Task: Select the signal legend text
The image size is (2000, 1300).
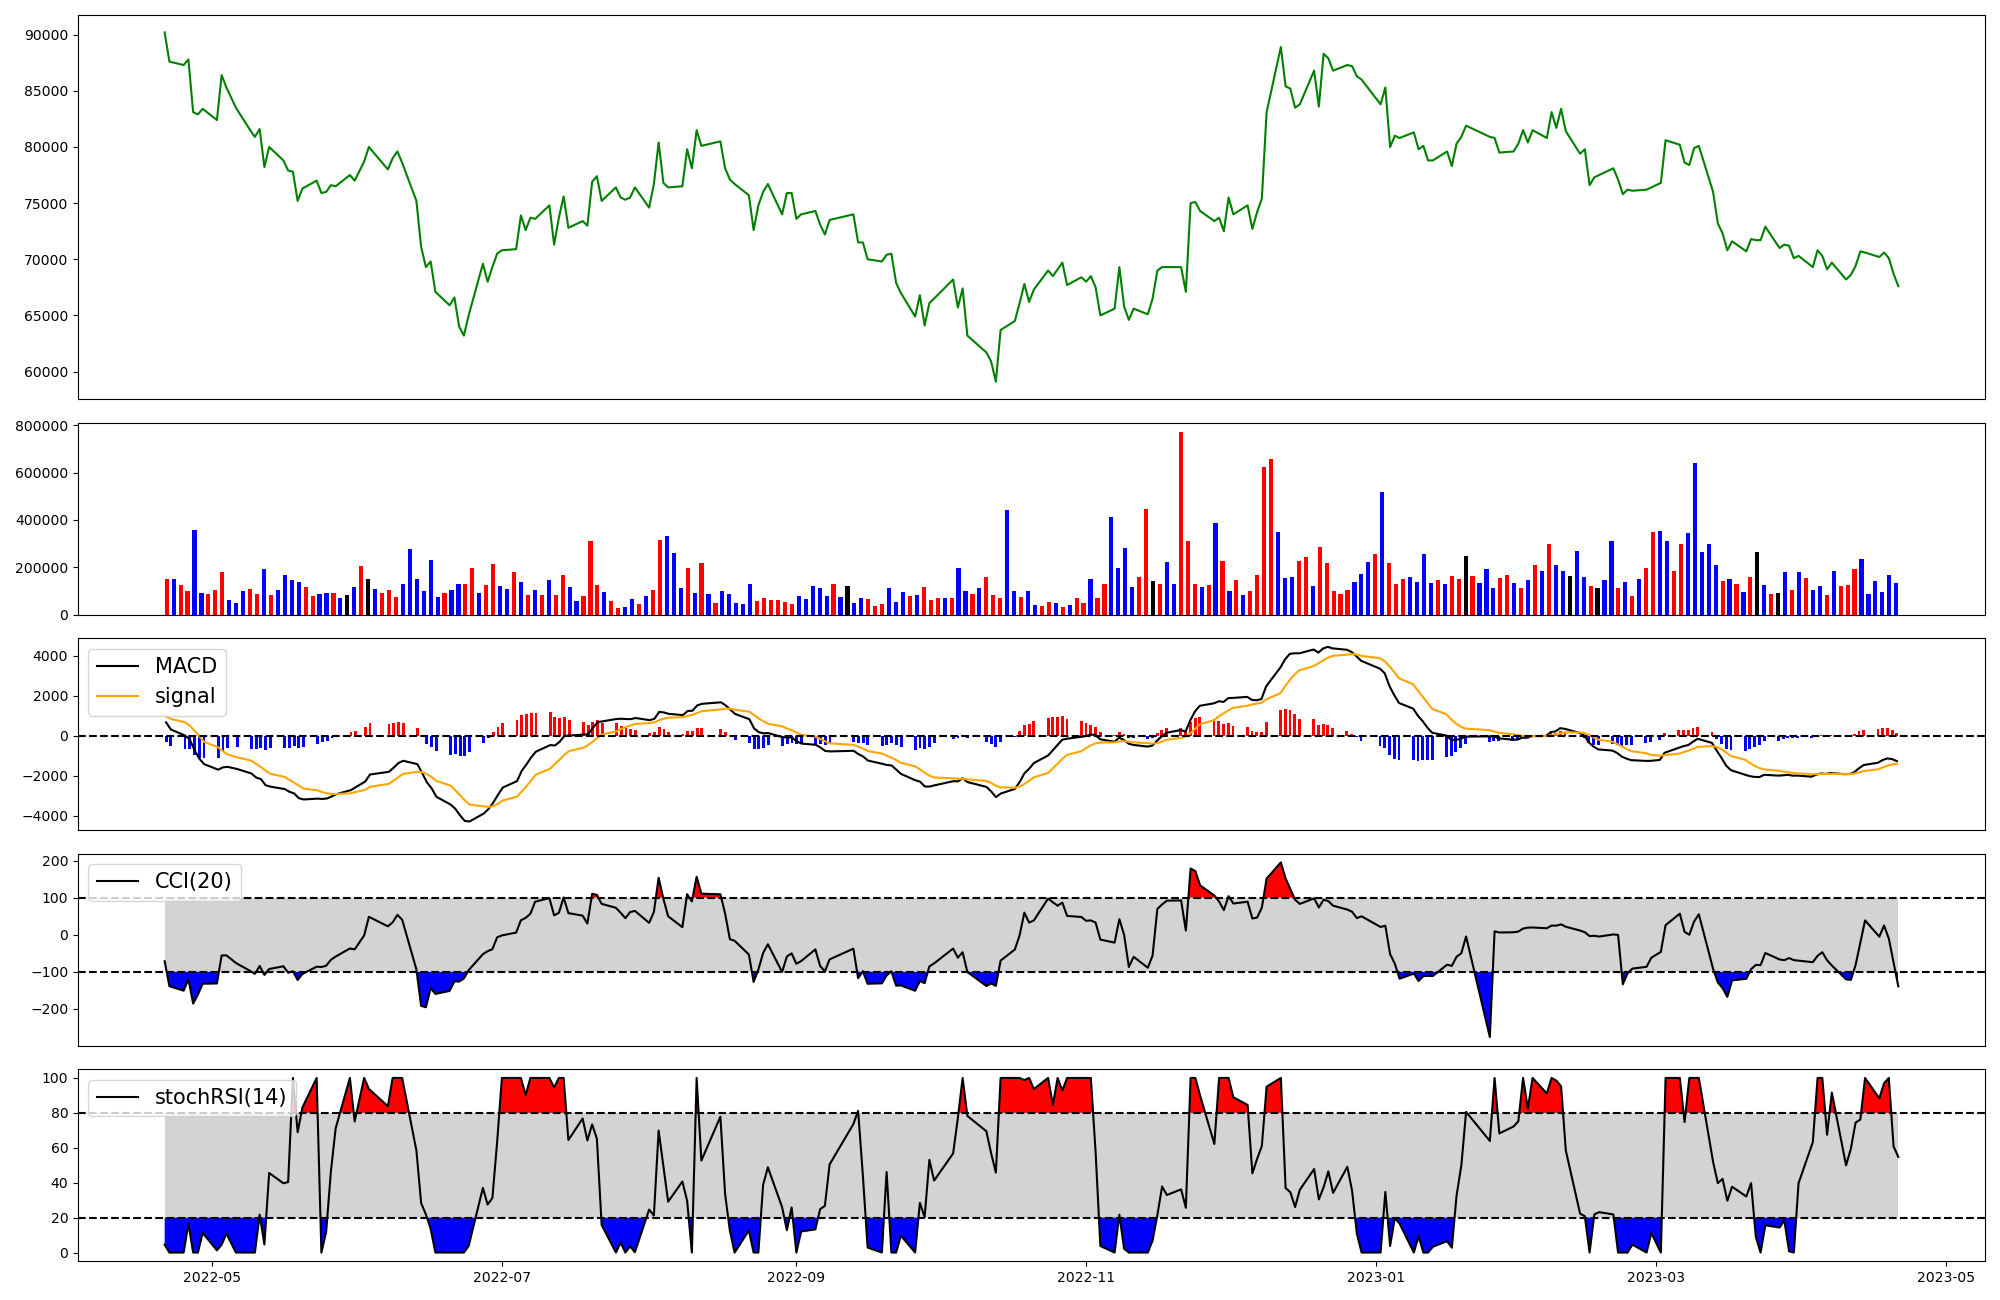Action: 185,696
